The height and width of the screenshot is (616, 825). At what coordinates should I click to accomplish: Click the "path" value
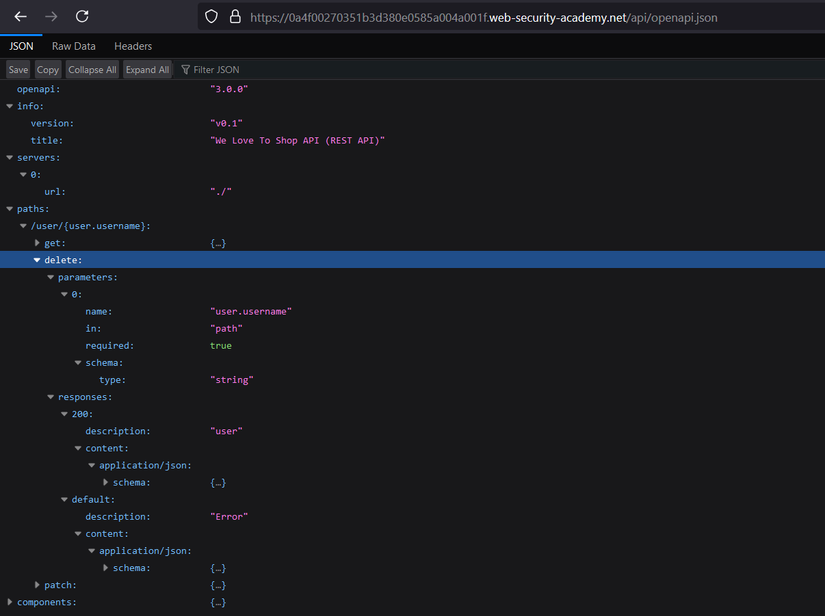(x=226, y=328)
